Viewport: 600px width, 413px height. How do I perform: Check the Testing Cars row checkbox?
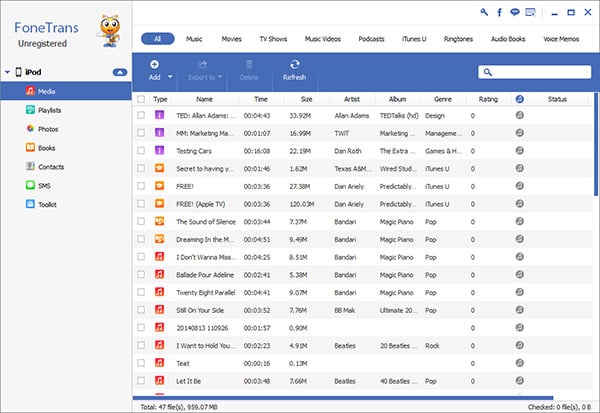point(141,150)
